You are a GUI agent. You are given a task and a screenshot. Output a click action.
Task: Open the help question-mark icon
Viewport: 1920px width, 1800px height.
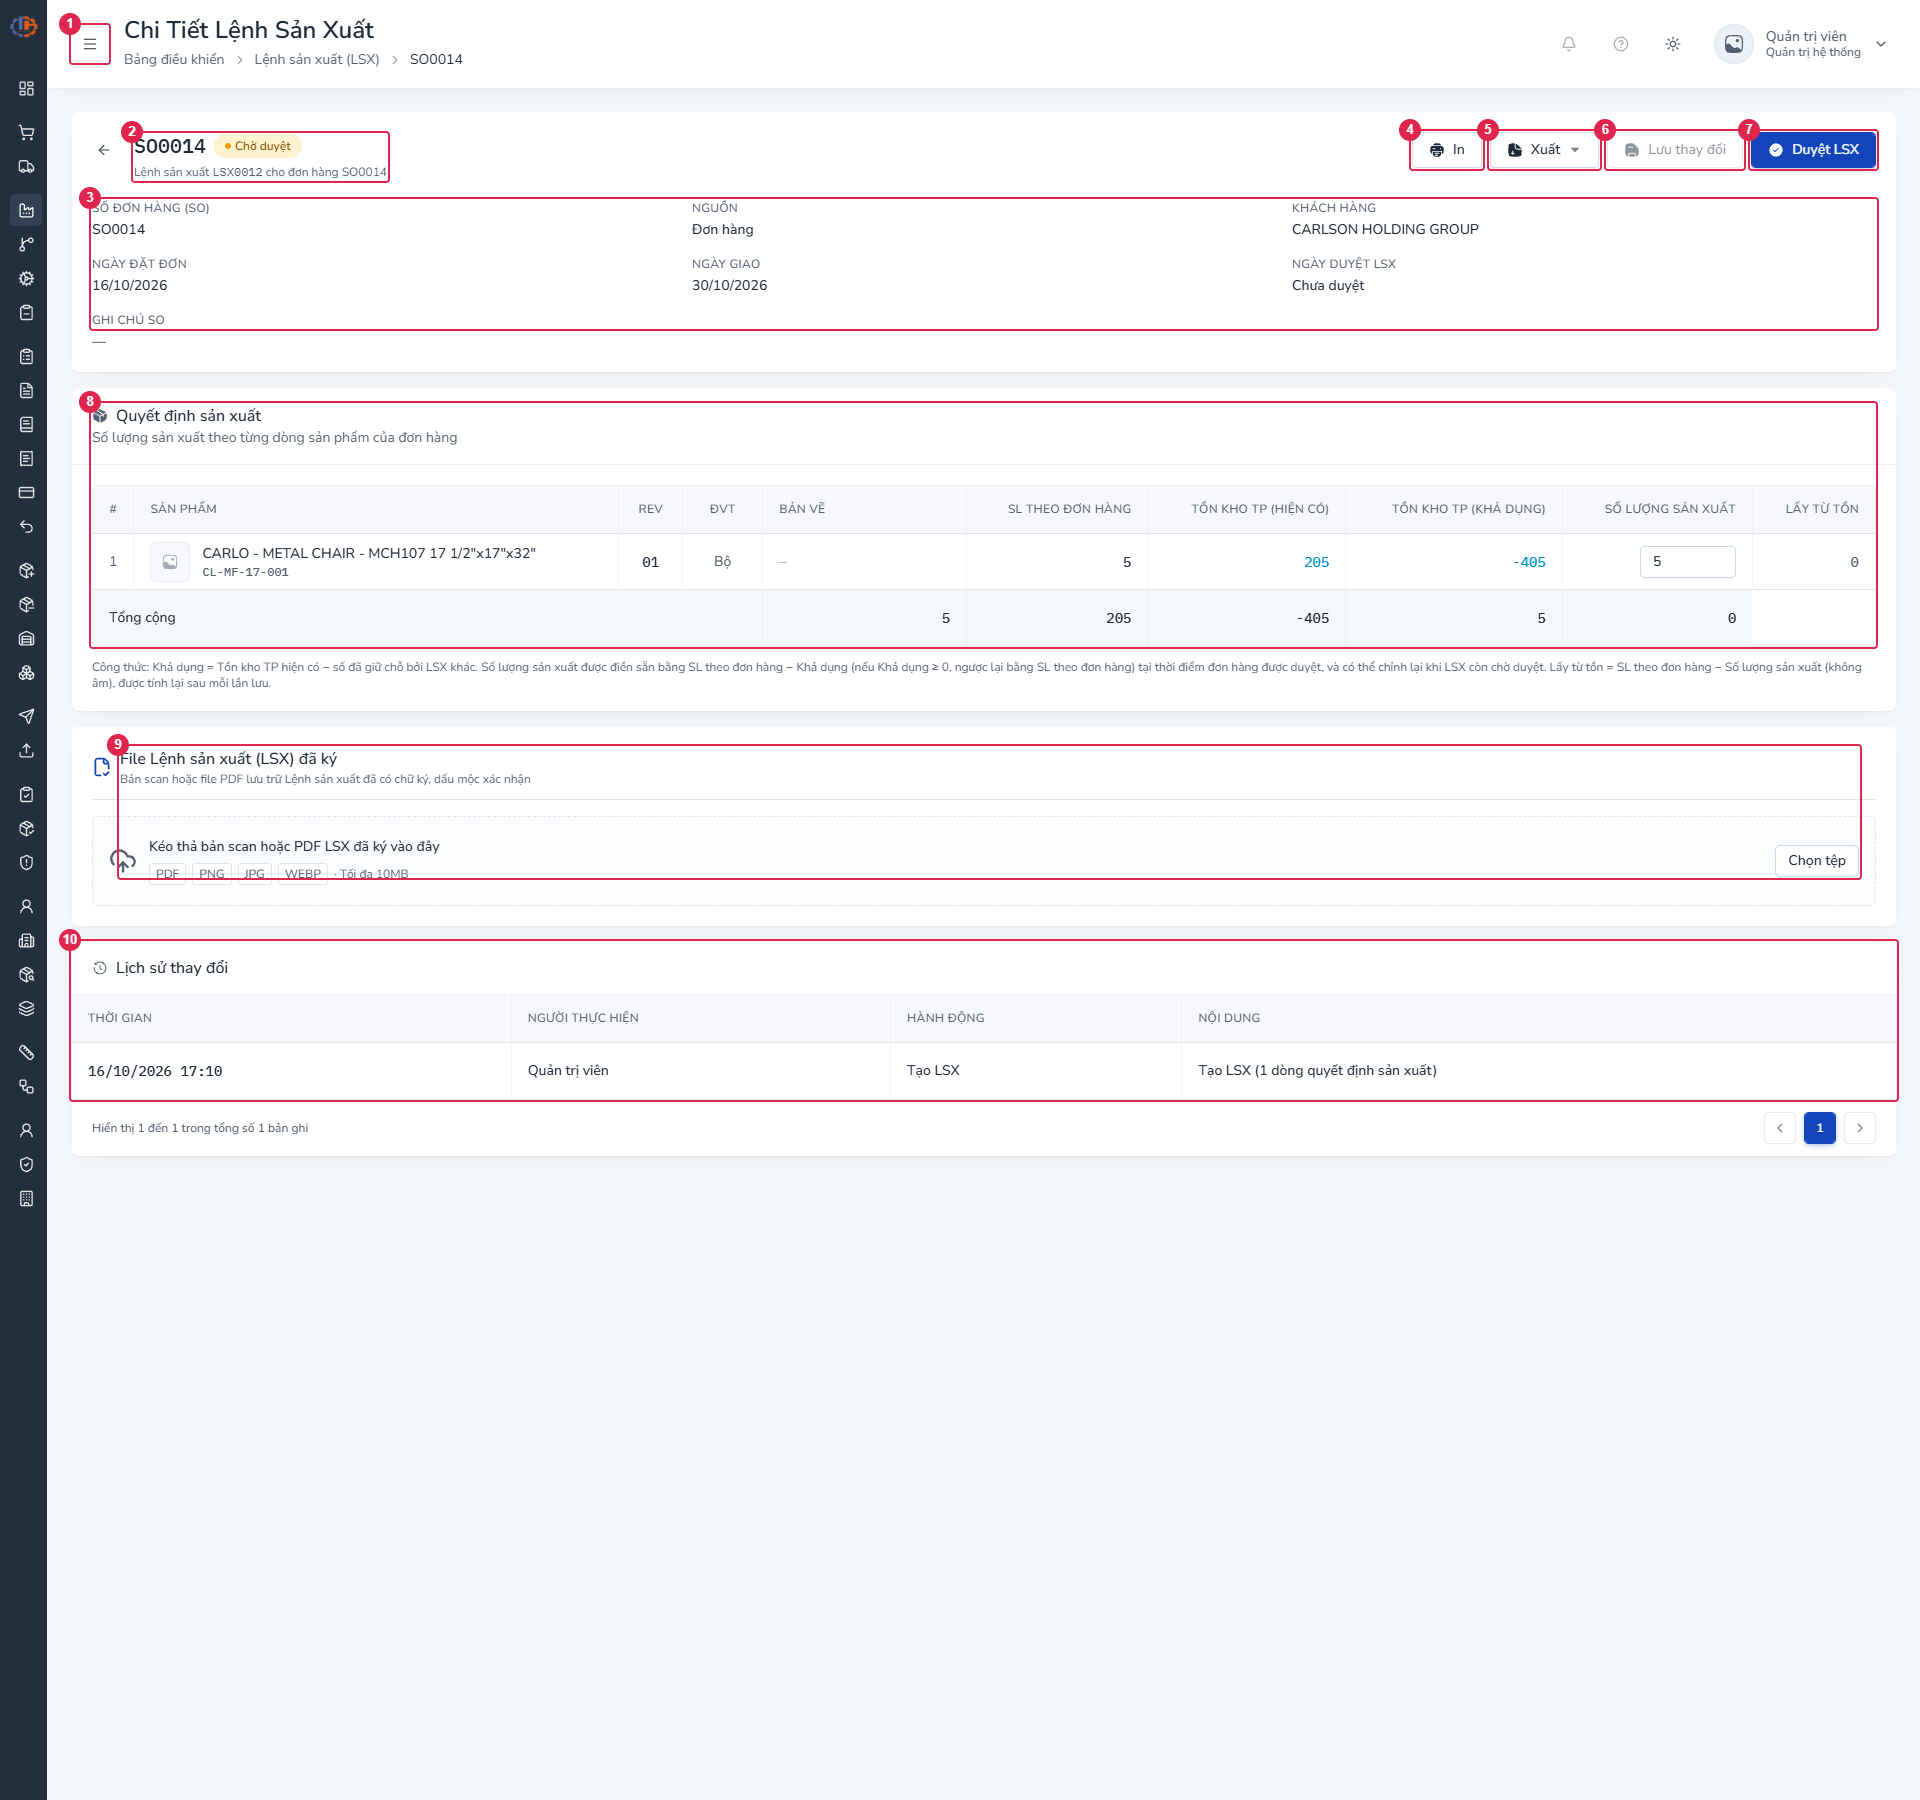click(x=1621, y=44)
